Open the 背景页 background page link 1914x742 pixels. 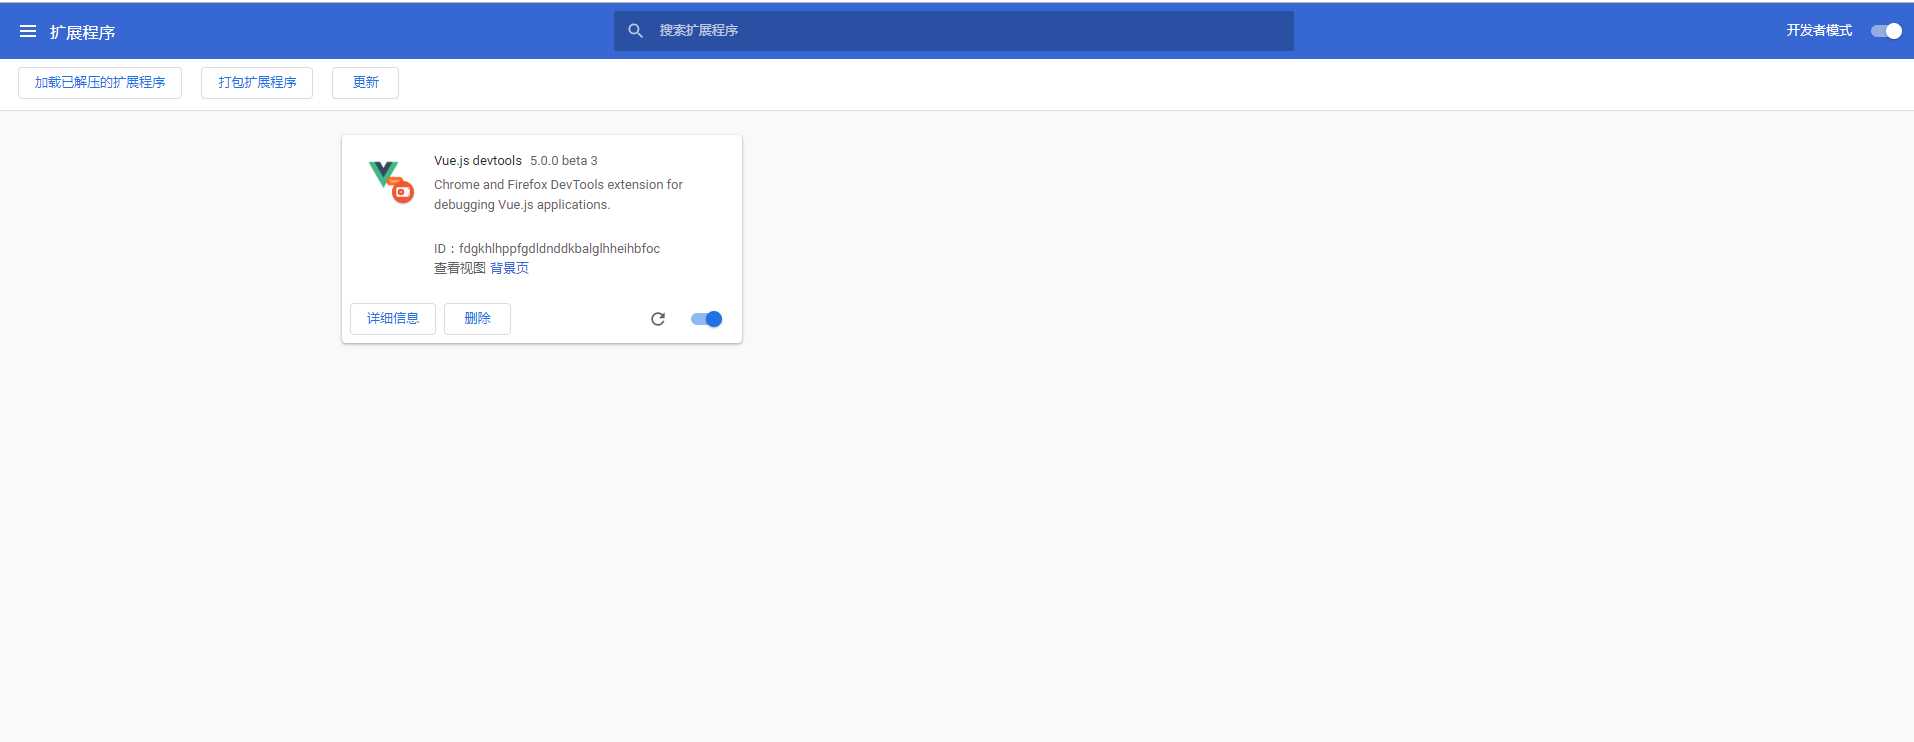tap(509, 268)
